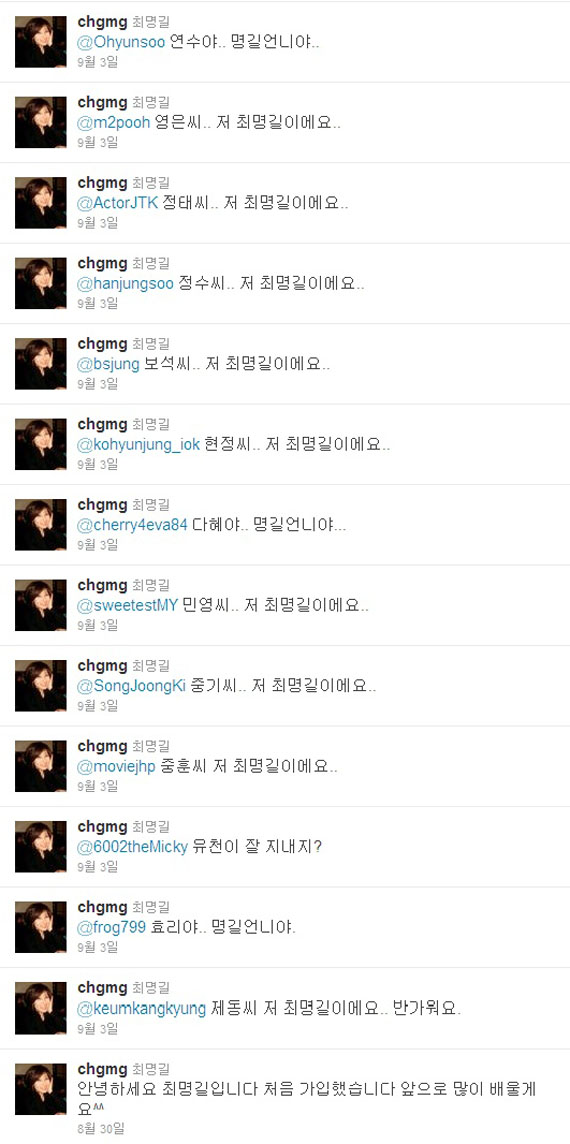Viewport: 570px width, 1144px height.
Task: Open the 8월 30일 timestamp link
Action: (x=100, y=1126)
